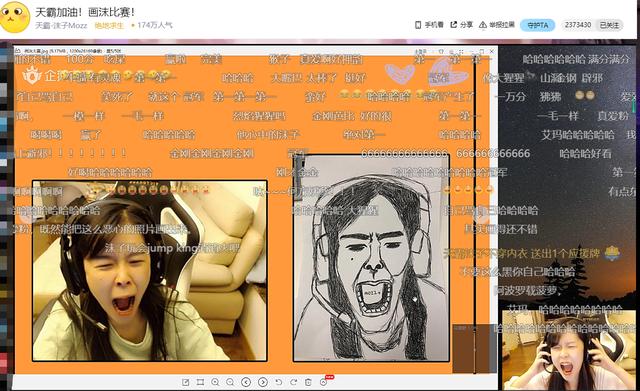Open the streamer's emoji avatar
The width and height of the screenshot is (640, 391).
coord(15,17)
